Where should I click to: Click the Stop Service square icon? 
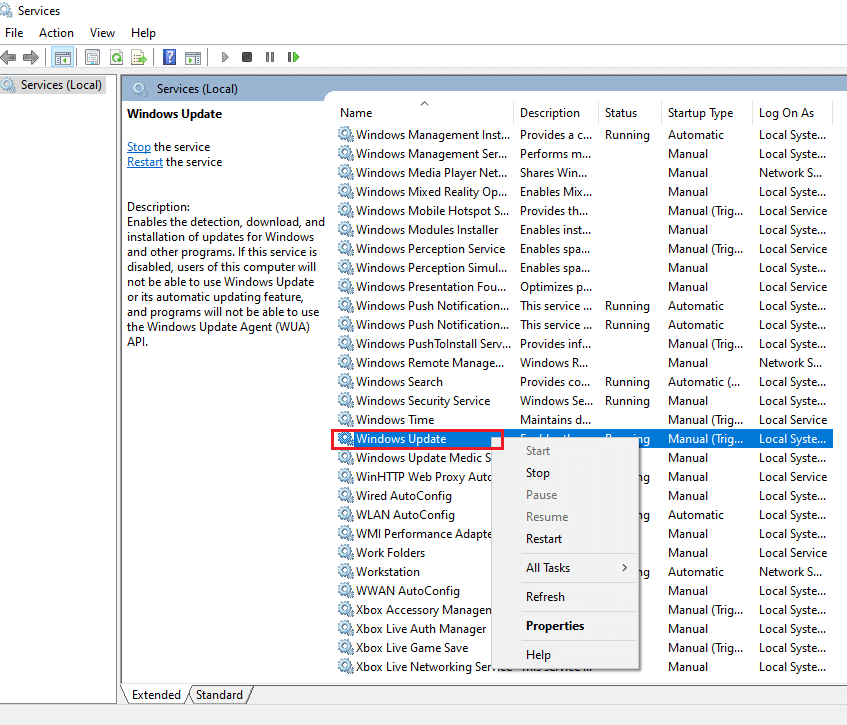pyautogui.click(x=247, y=57)
